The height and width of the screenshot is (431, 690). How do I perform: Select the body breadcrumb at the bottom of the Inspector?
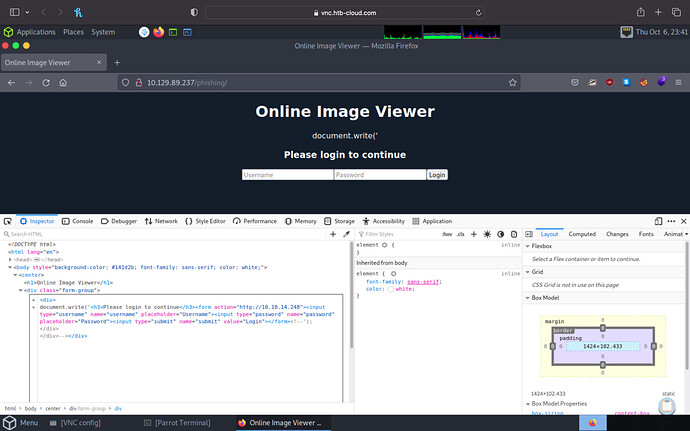tap(30, 409)
